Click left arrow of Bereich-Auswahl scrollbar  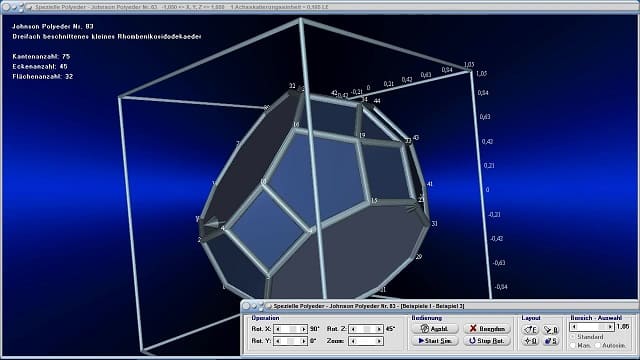574,327
